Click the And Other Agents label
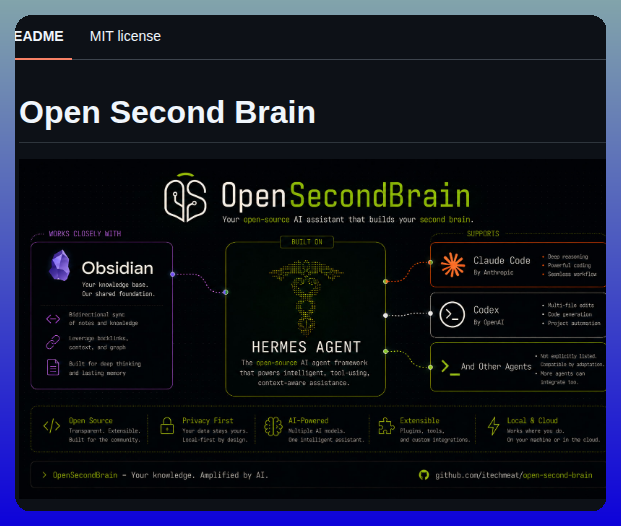The image size is (621, 526). [x=496, y=367]
